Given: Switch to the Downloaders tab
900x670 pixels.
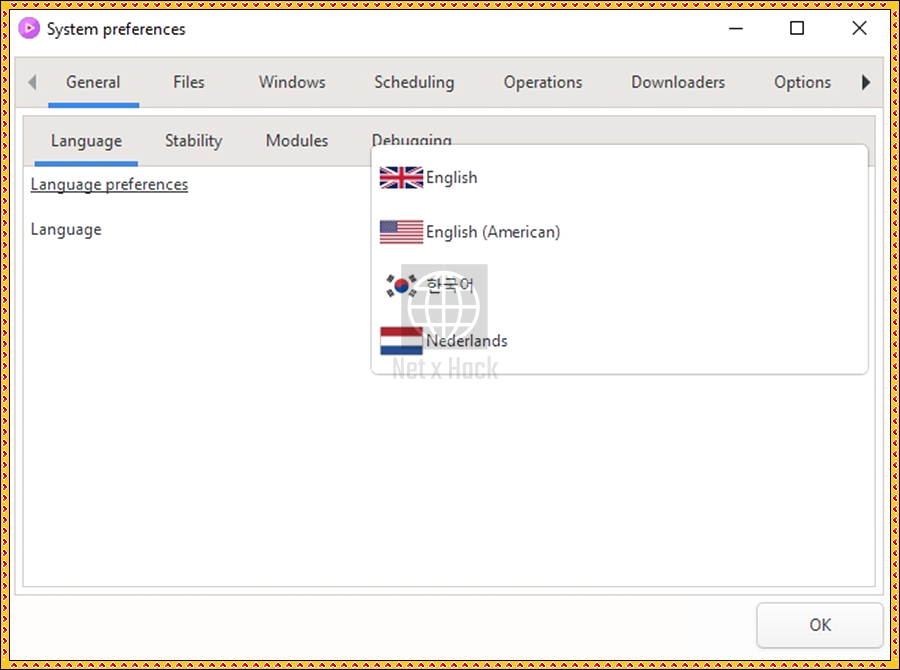Looking at the screenshot, I should coord(678,82).
